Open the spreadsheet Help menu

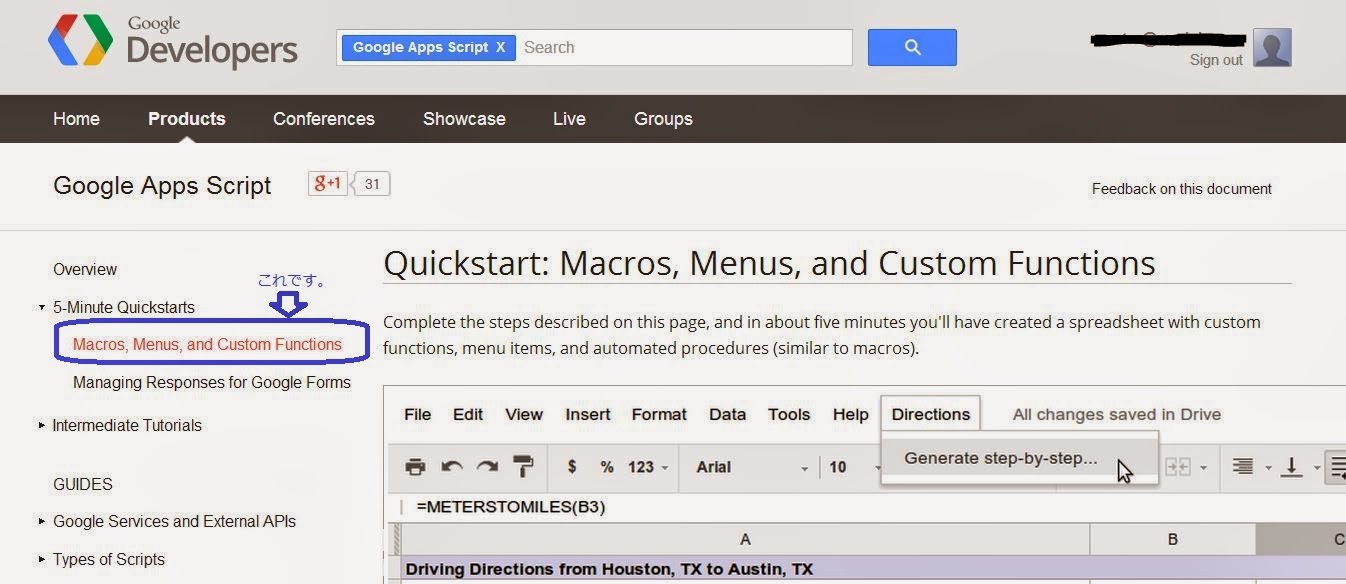[851, 415]
